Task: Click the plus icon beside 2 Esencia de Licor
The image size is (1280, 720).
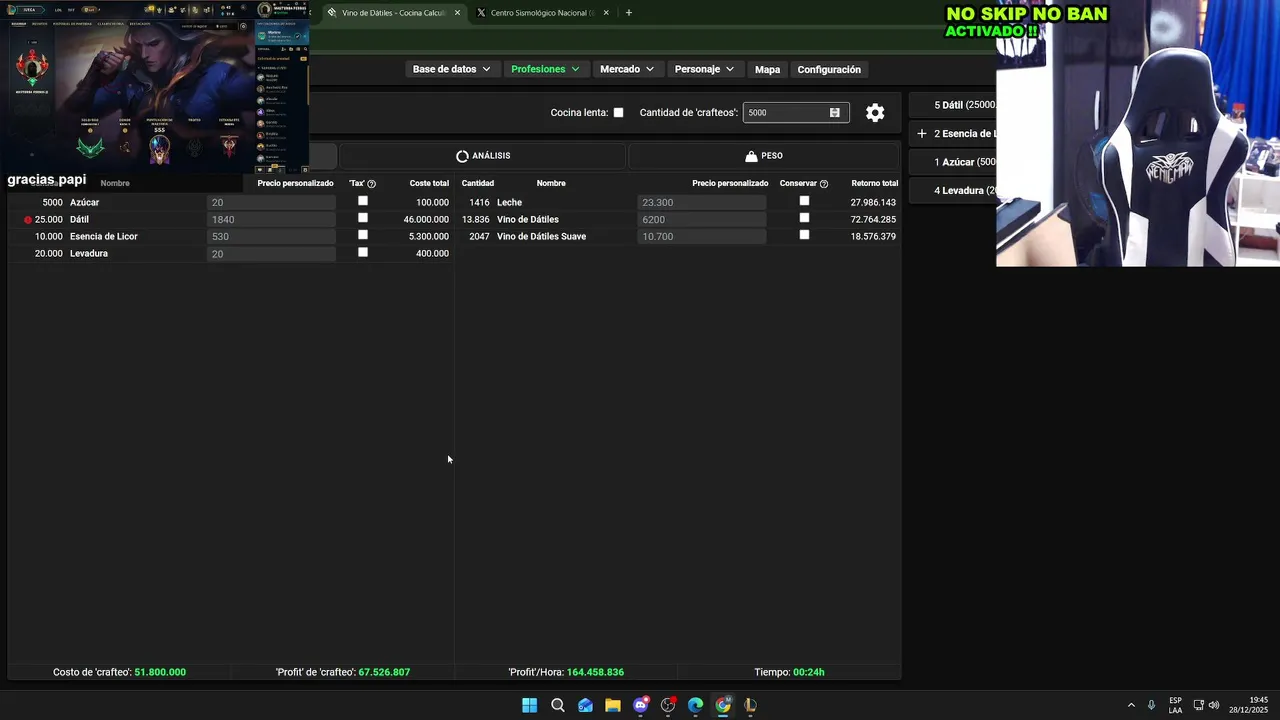Action: 922,133
